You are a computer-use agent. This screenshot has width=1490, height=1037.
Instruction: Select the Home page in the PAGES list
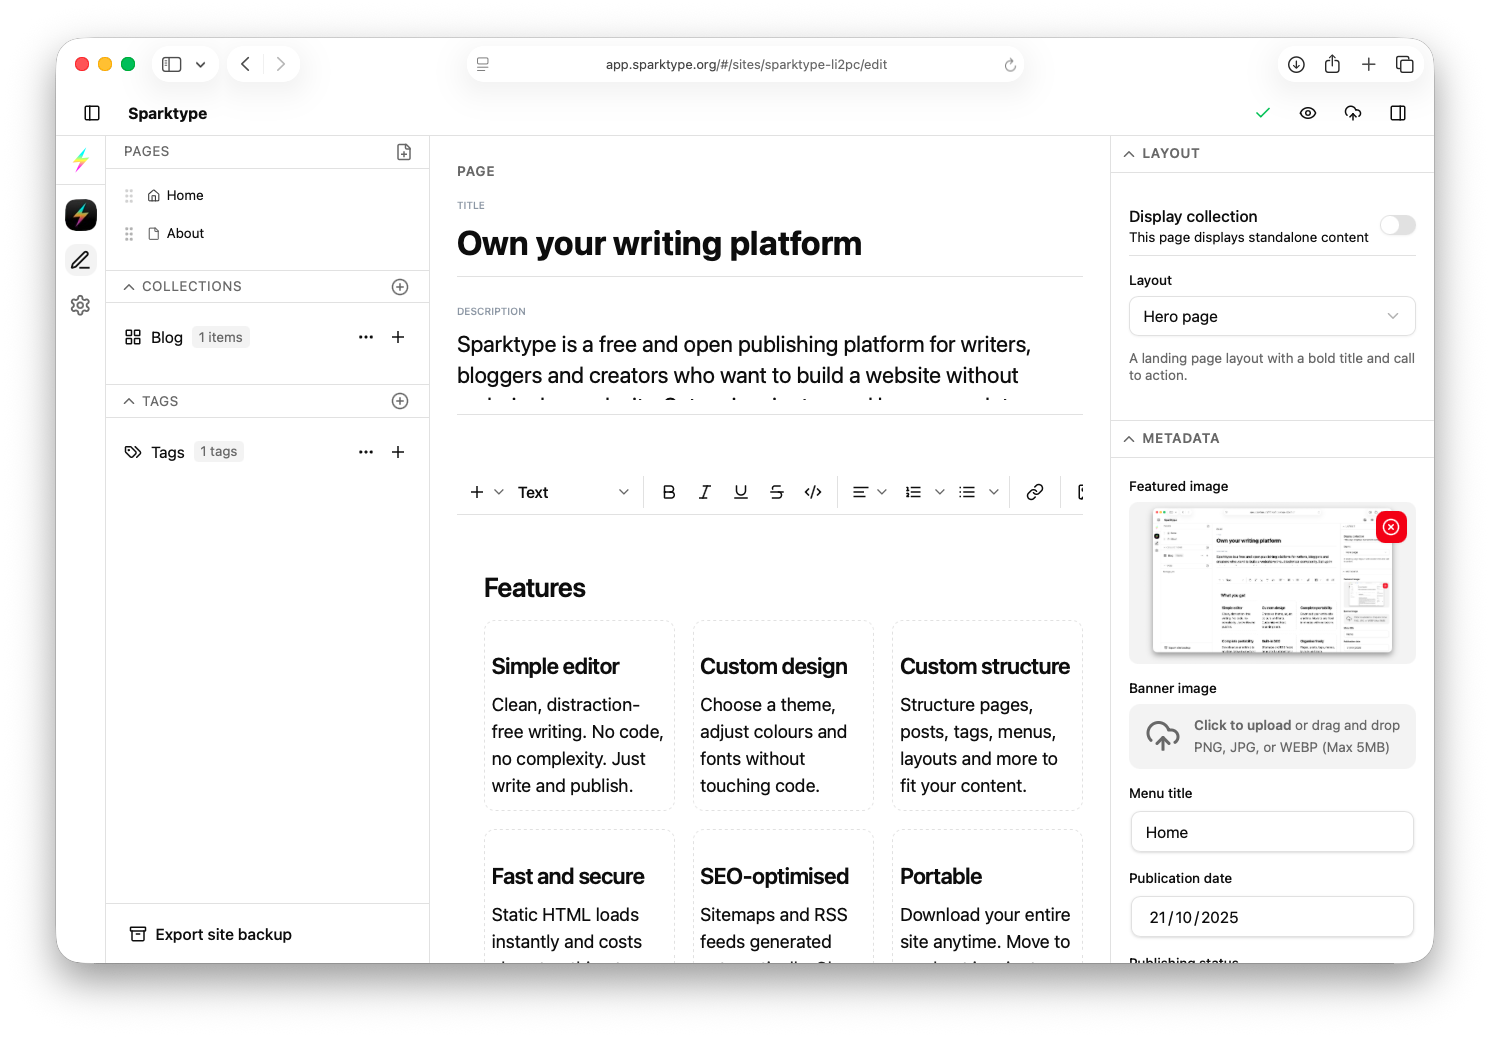183,195
